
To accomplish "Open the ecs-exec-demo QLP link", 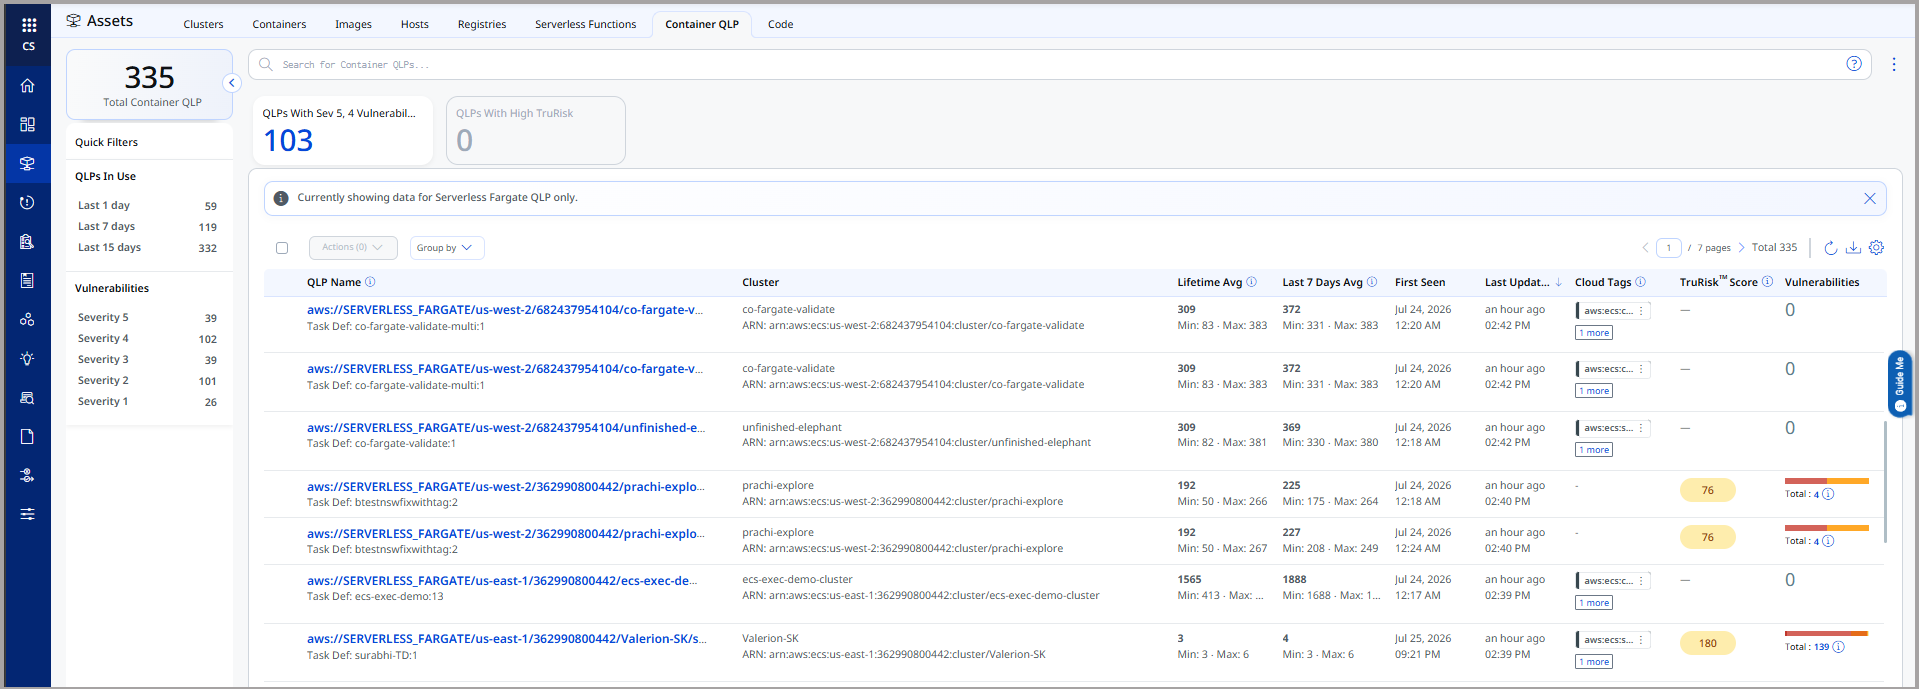I will coord(502,581).
